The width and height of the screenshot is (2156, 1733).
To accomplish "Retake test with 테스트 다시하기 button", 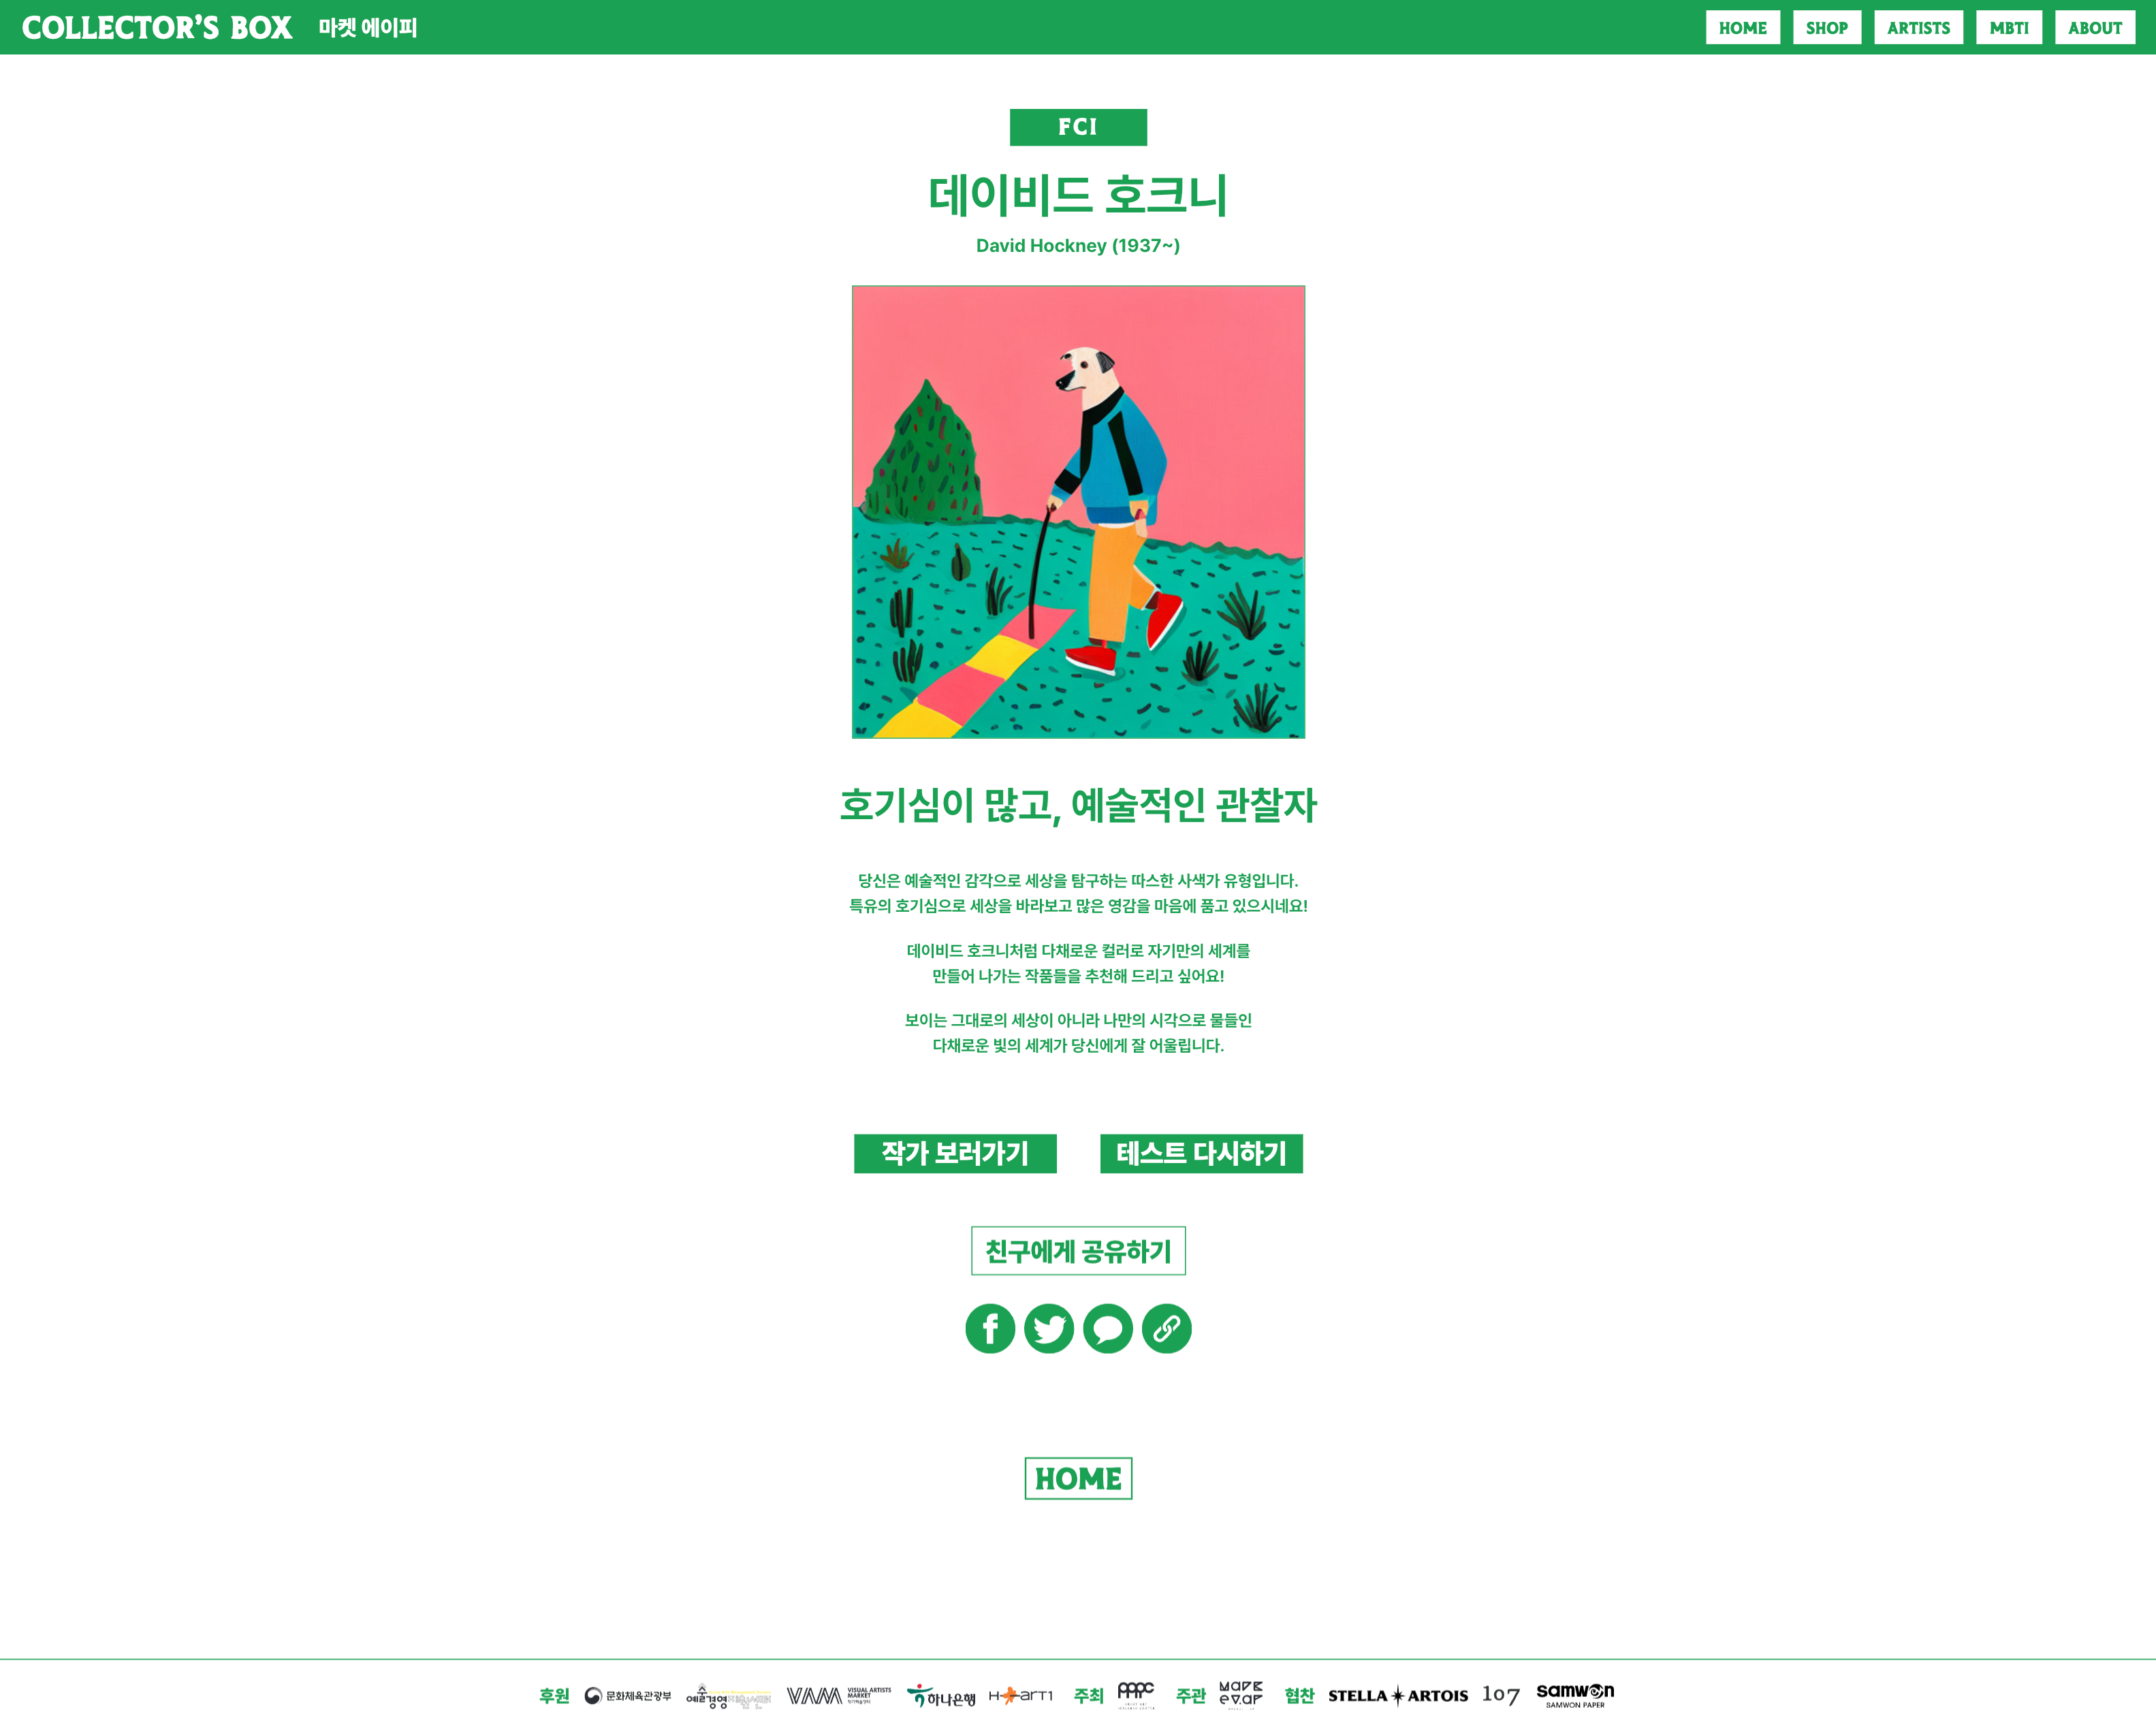I will point(1201,1153).
